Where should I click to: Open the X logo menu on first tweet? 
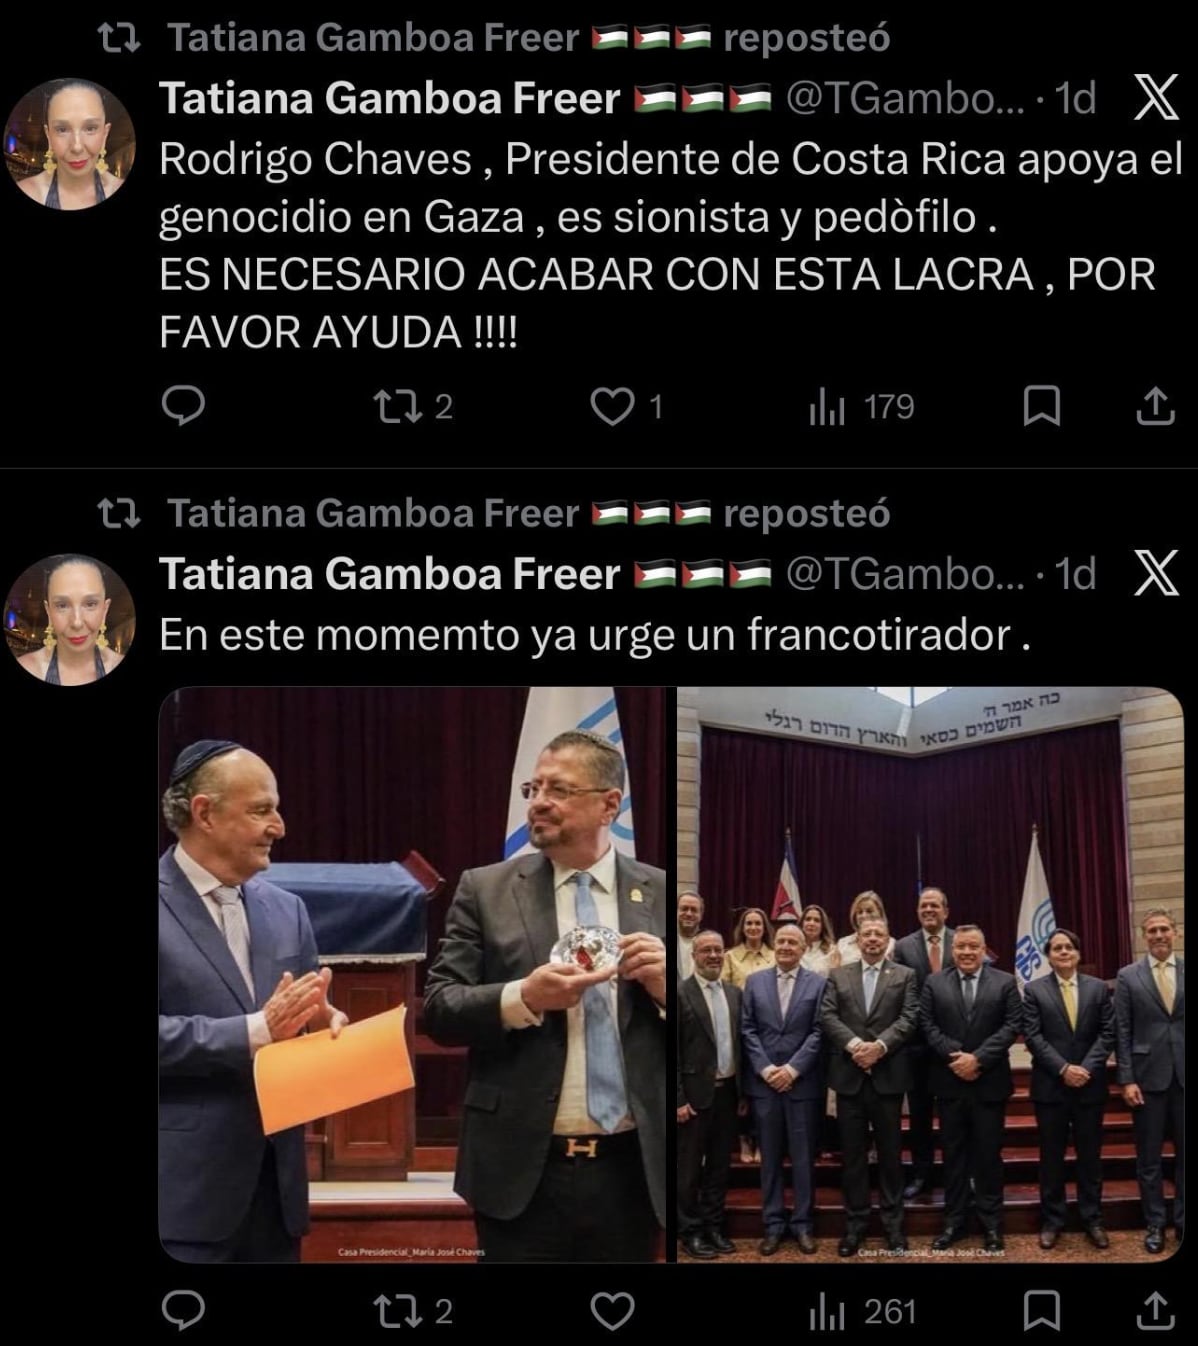click(1155, 98)
